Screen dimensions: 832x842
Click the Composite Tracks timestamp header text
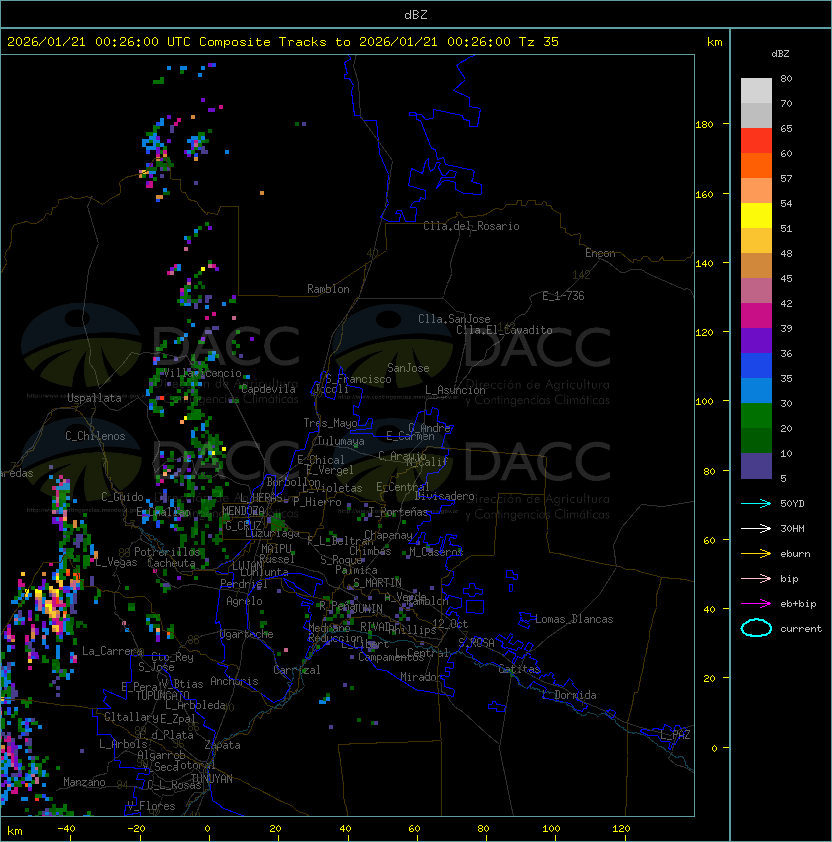coord(283,42)
